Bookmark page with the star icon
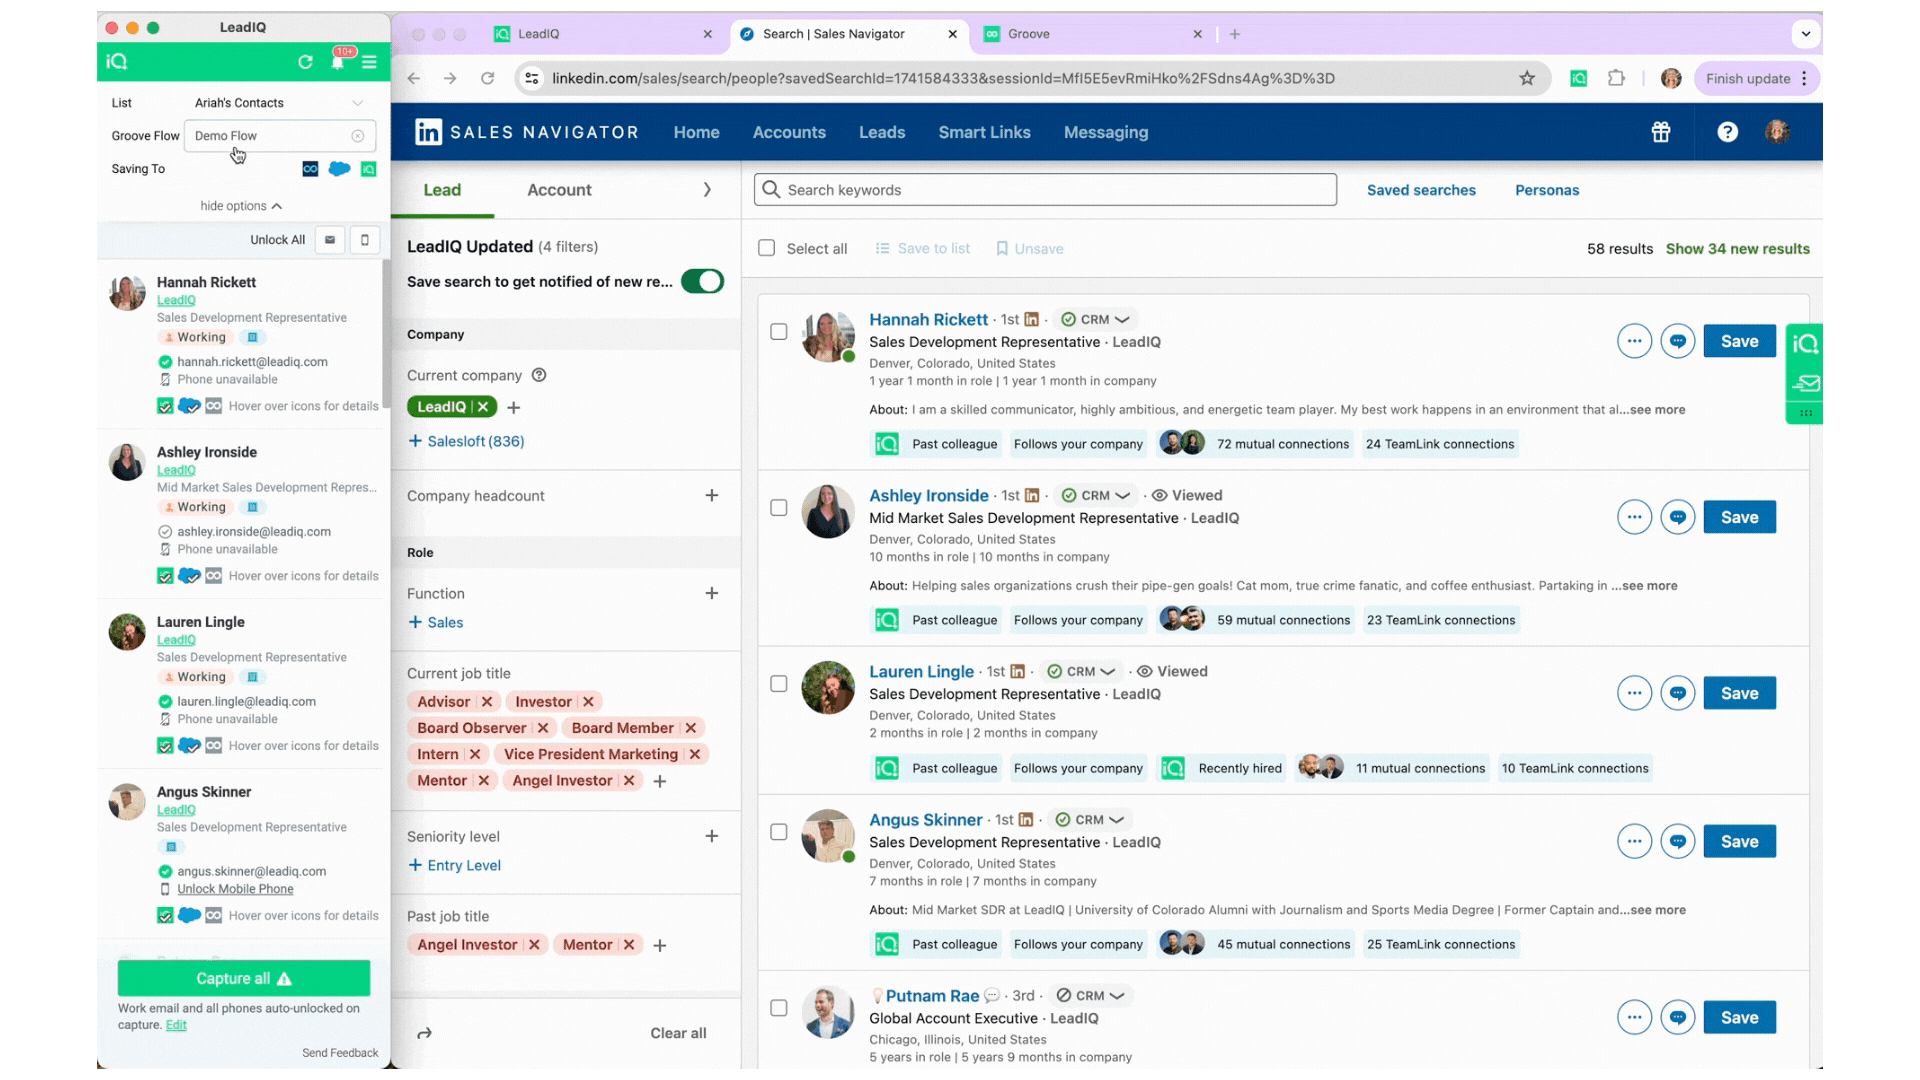 click(x=1527, y=78)
